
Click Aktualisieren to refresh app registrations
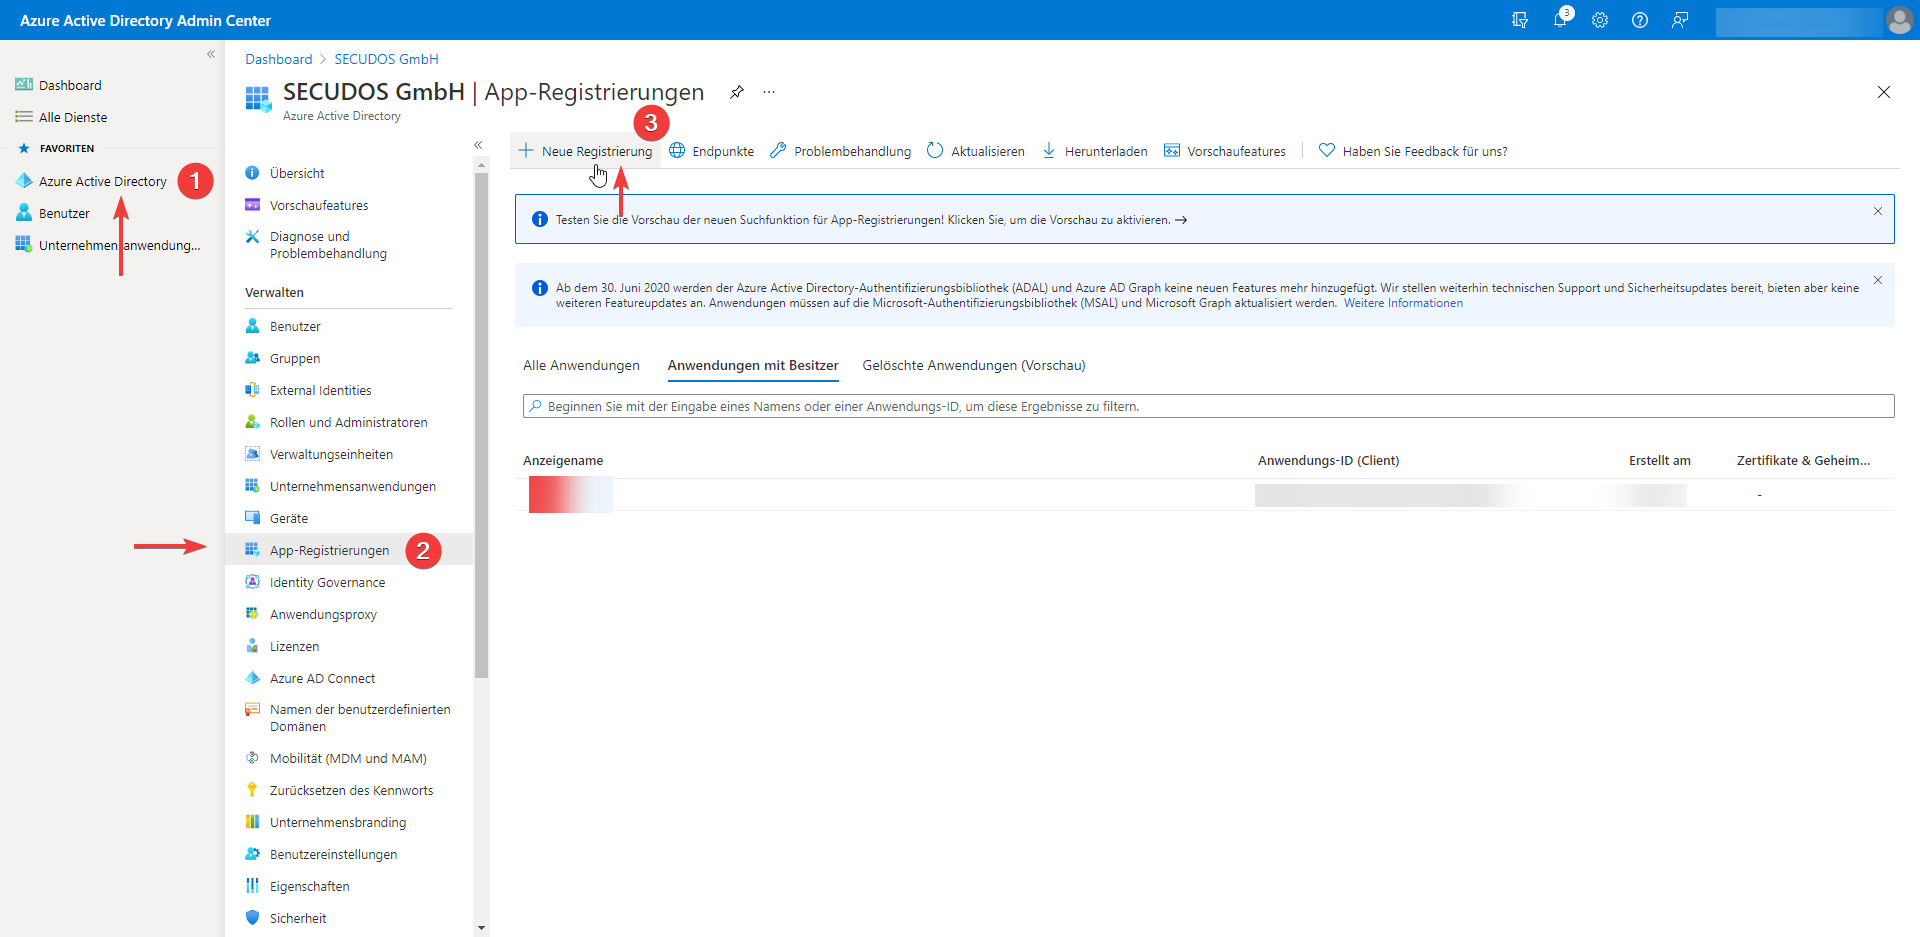pyautogui.click(x=975, y=150)
